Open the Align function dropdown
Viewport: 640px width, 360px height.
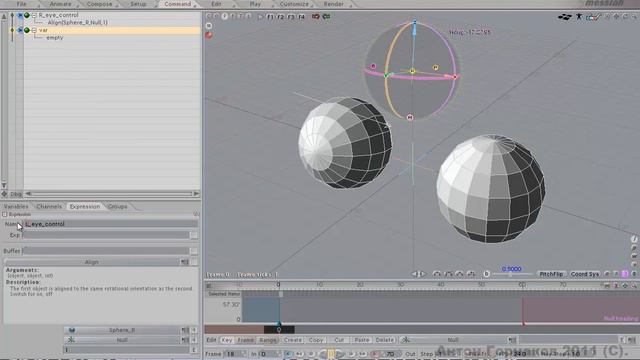(x=92, y=262)
